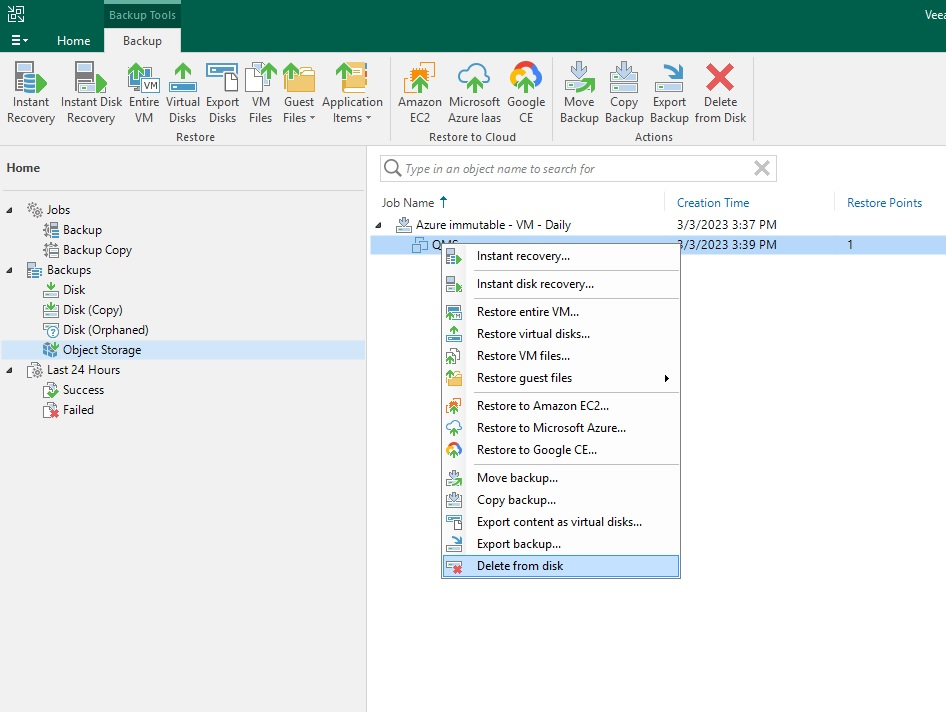Viewport: 946px width, 712px height.
Task: Choose Restore VM files... menu entry
Action: click(x=561, y=356)
